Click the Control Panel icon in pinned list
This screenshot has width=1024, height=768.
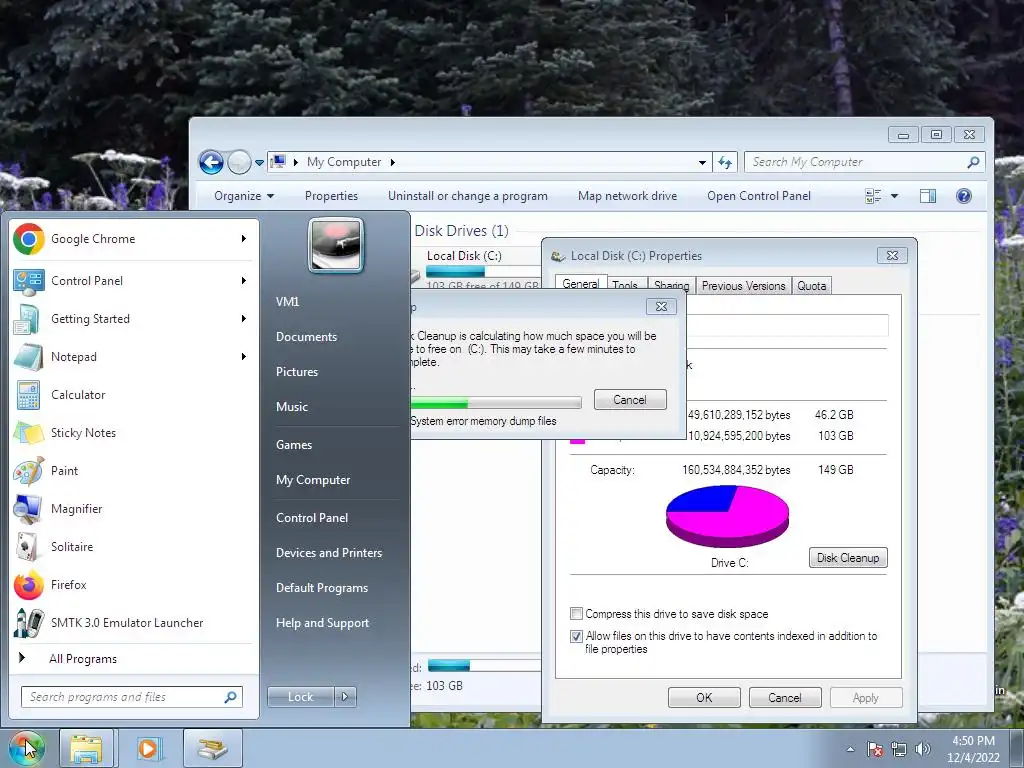pos(29,281)
